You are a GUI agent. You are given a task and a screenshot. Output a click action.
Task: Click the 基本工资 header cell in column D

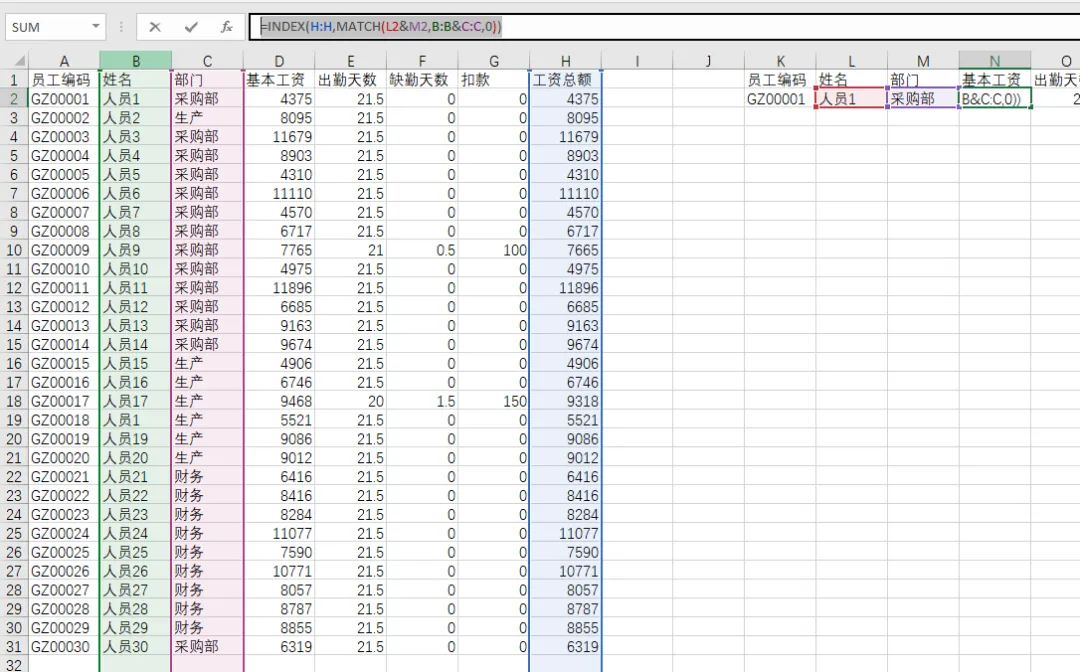pyautogui.click(x=279, y=80)
